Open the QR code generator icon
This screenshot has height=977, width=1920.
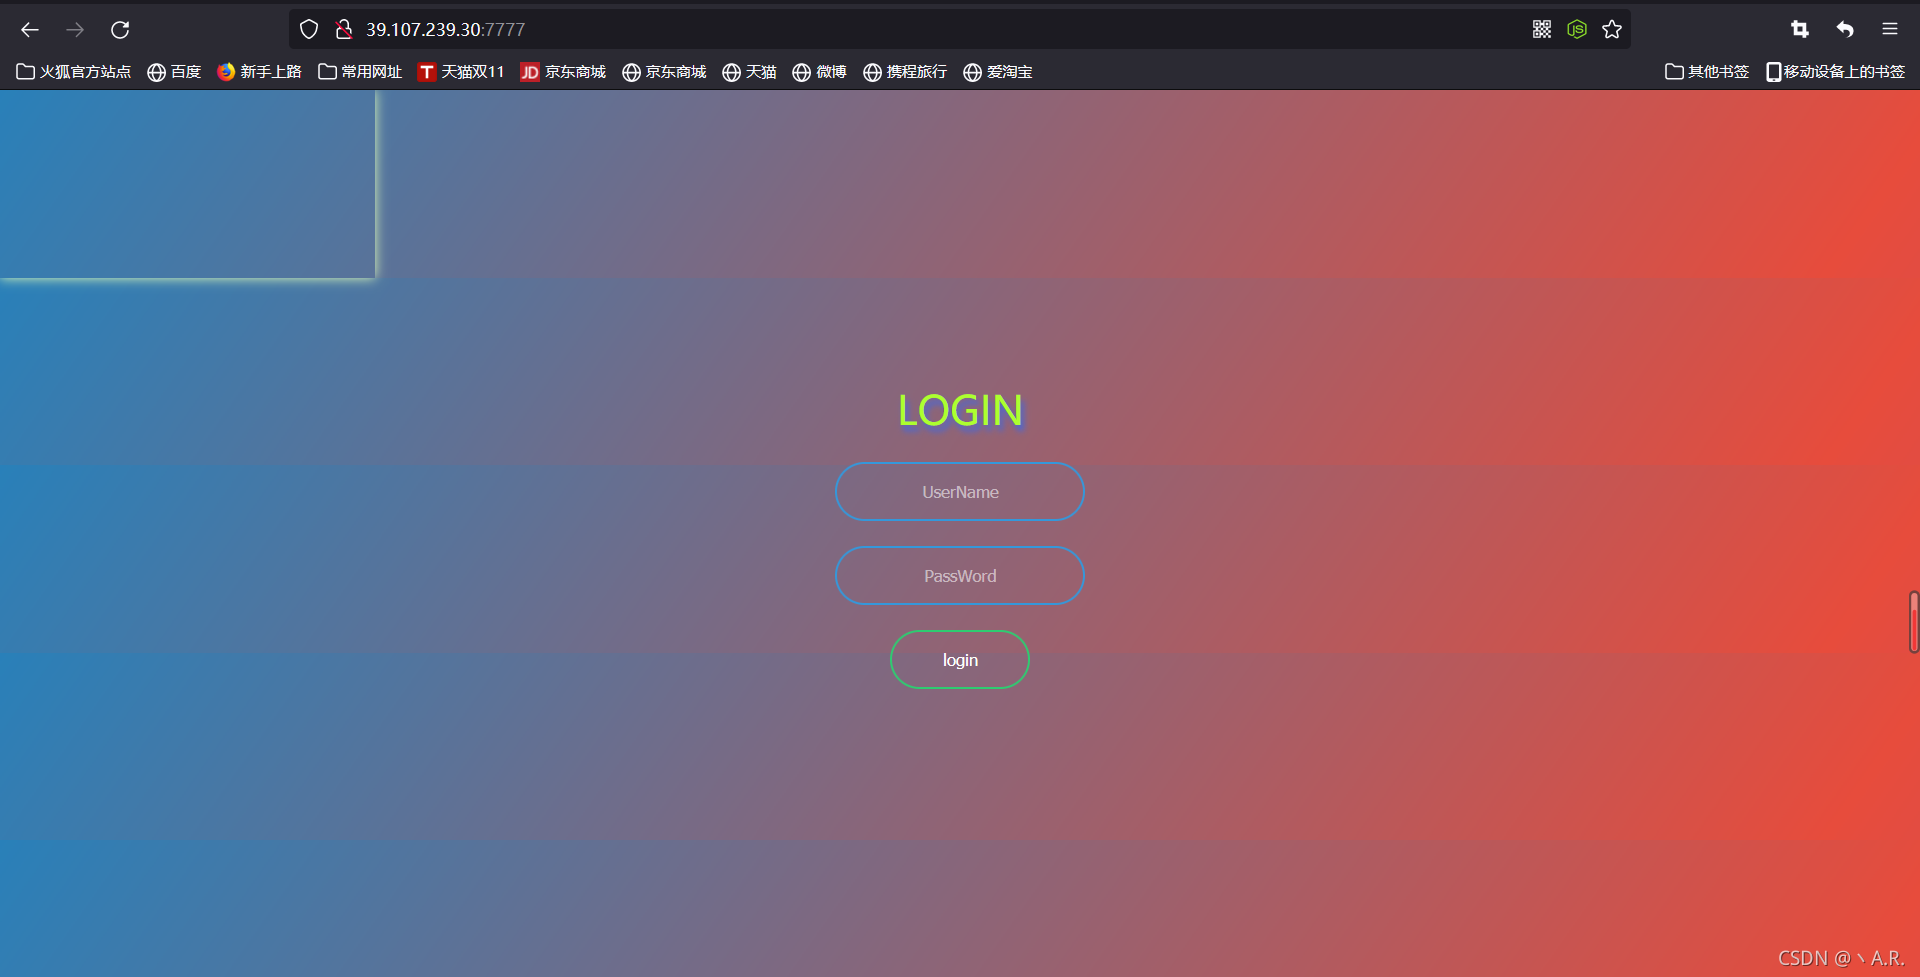pos(1542,30)
